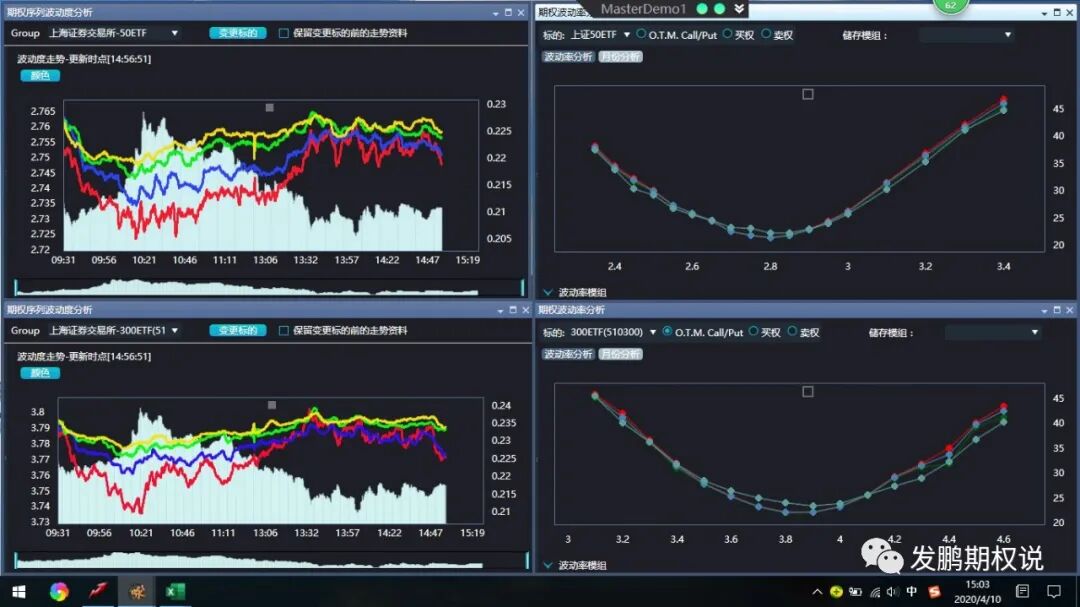Maximize the bottom-left 期权序列波动度分析 panel
This screenshot has height=607, width=1080.
point(512,310)
